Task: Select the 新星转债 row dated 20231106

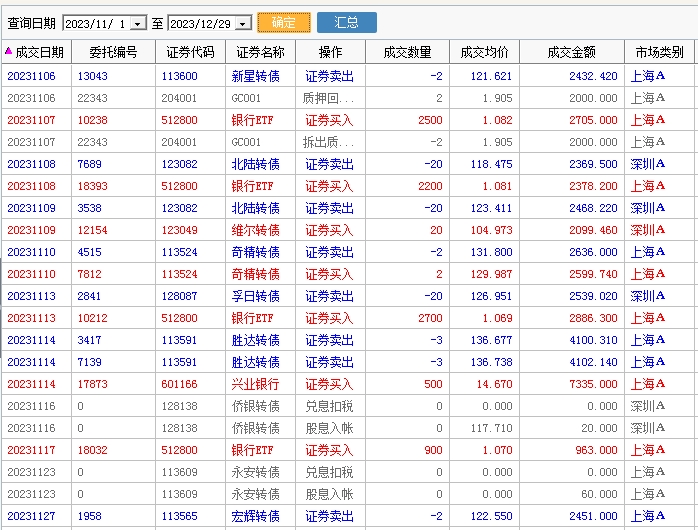Action: (x=255, y=76)
